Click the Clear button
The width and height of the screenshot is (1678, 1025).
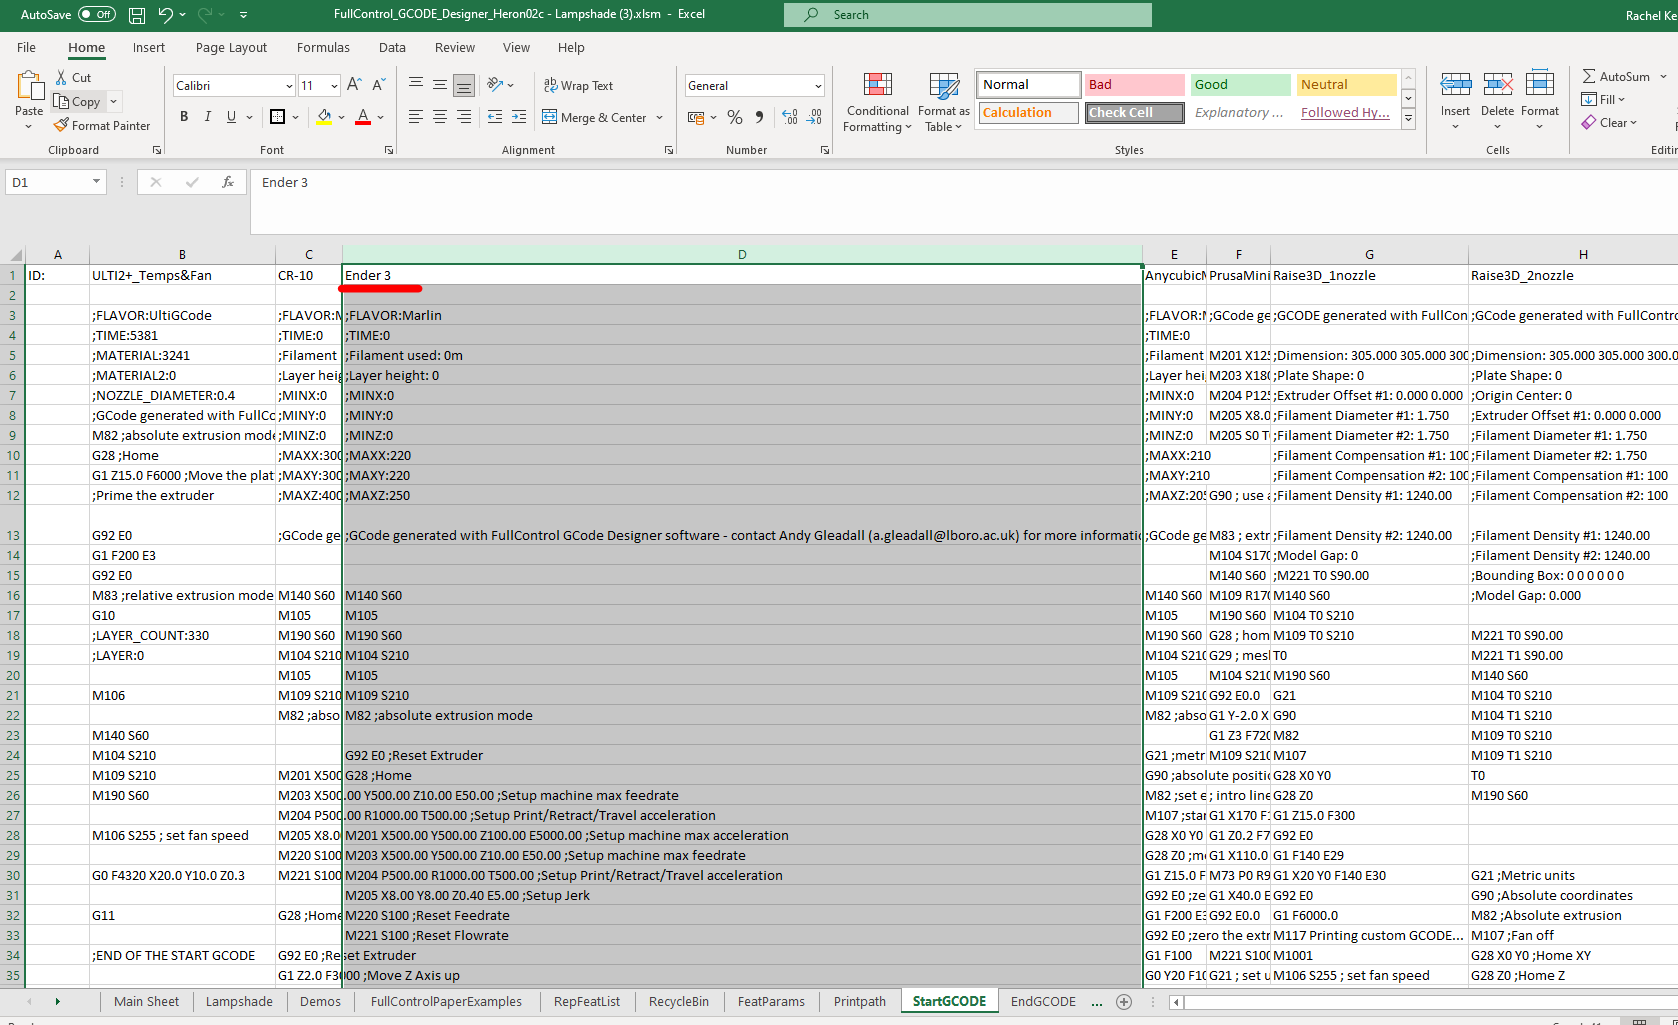(x=1609, y=123)
